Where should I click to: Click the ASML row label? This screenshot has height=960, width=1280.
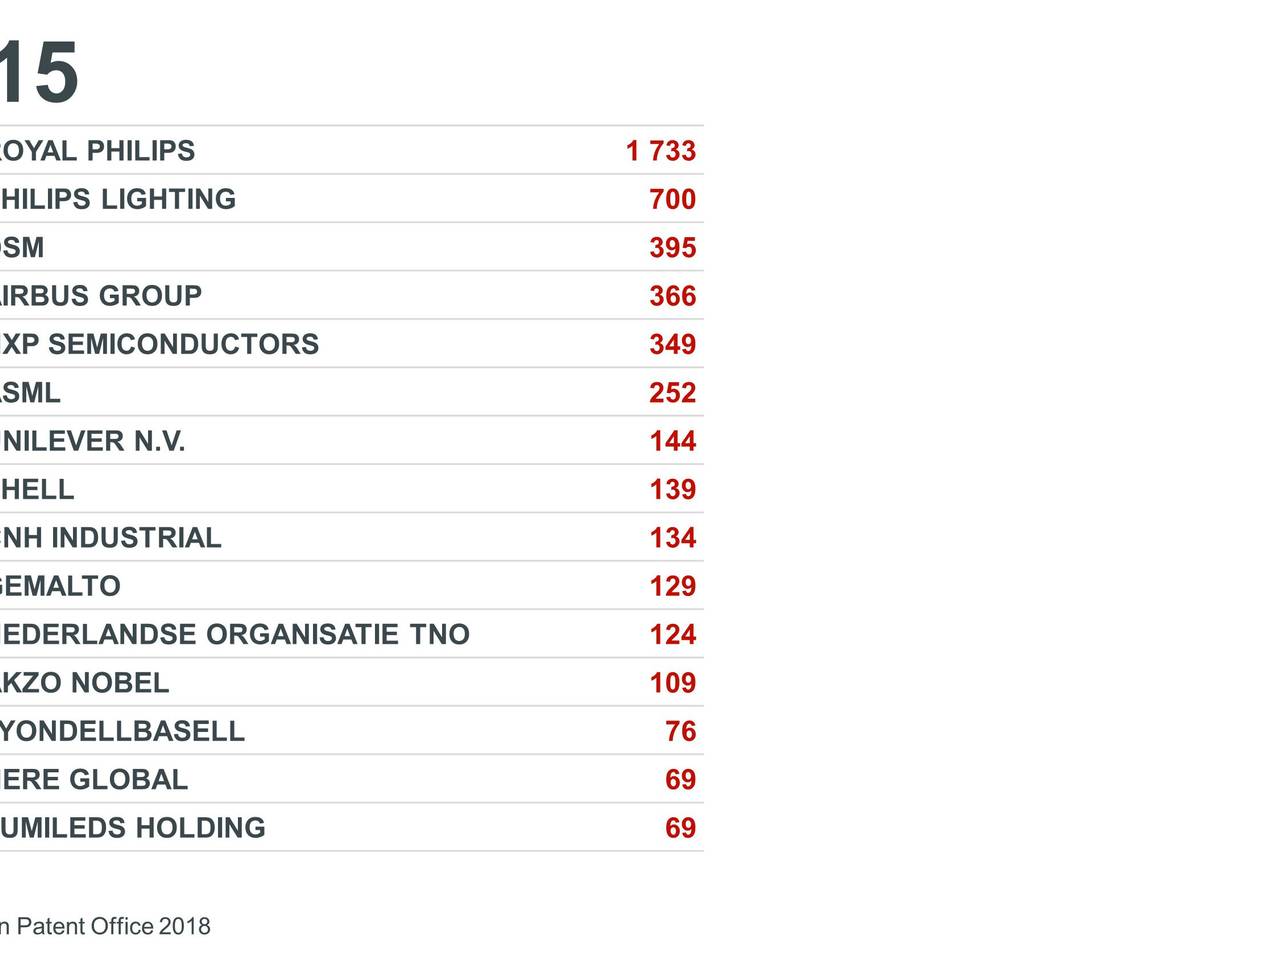pyautogui.click(x=30, y=393)
